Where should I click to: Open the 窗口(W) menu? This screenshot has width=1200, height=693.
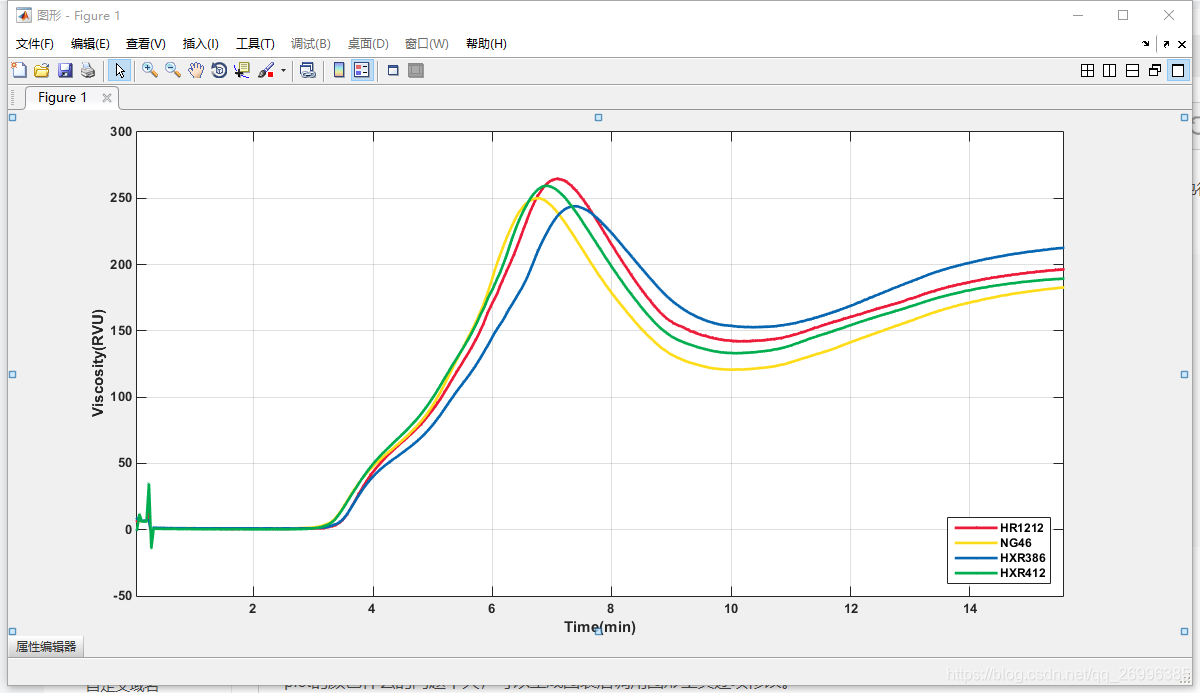tap(427, 44)
